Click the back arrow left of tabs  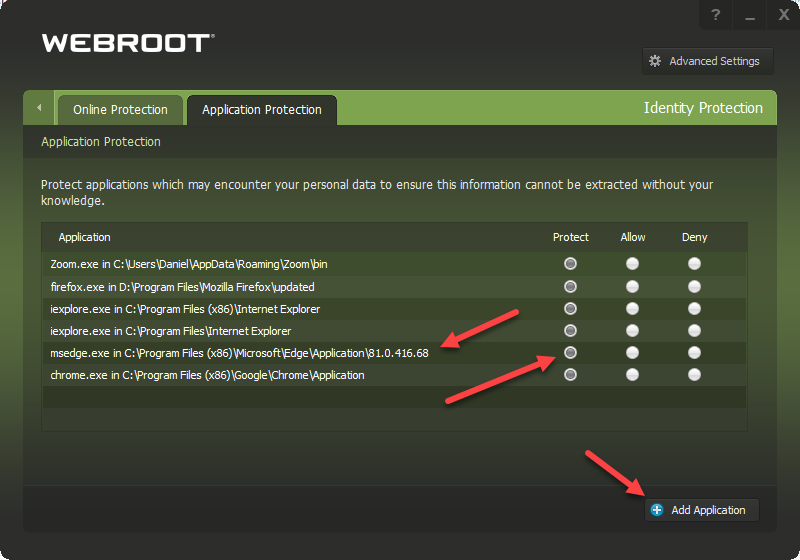coord(39,108)
